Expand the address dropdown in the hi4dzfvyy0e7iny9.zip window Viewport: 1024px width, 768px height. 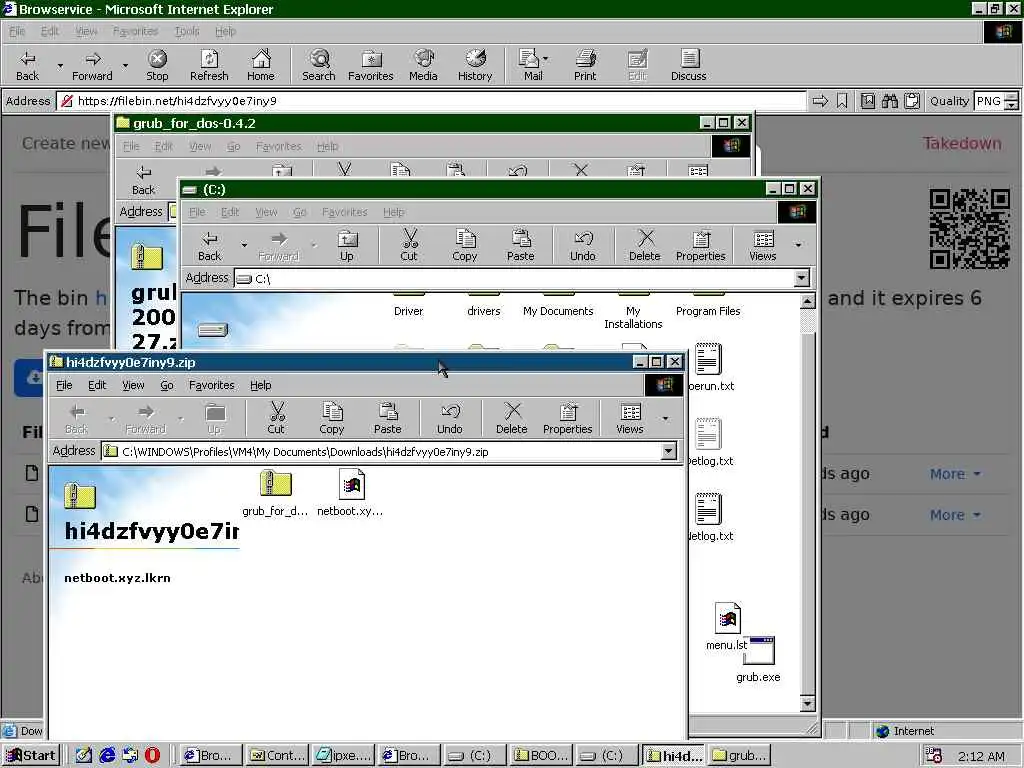[x=668, y=451]
